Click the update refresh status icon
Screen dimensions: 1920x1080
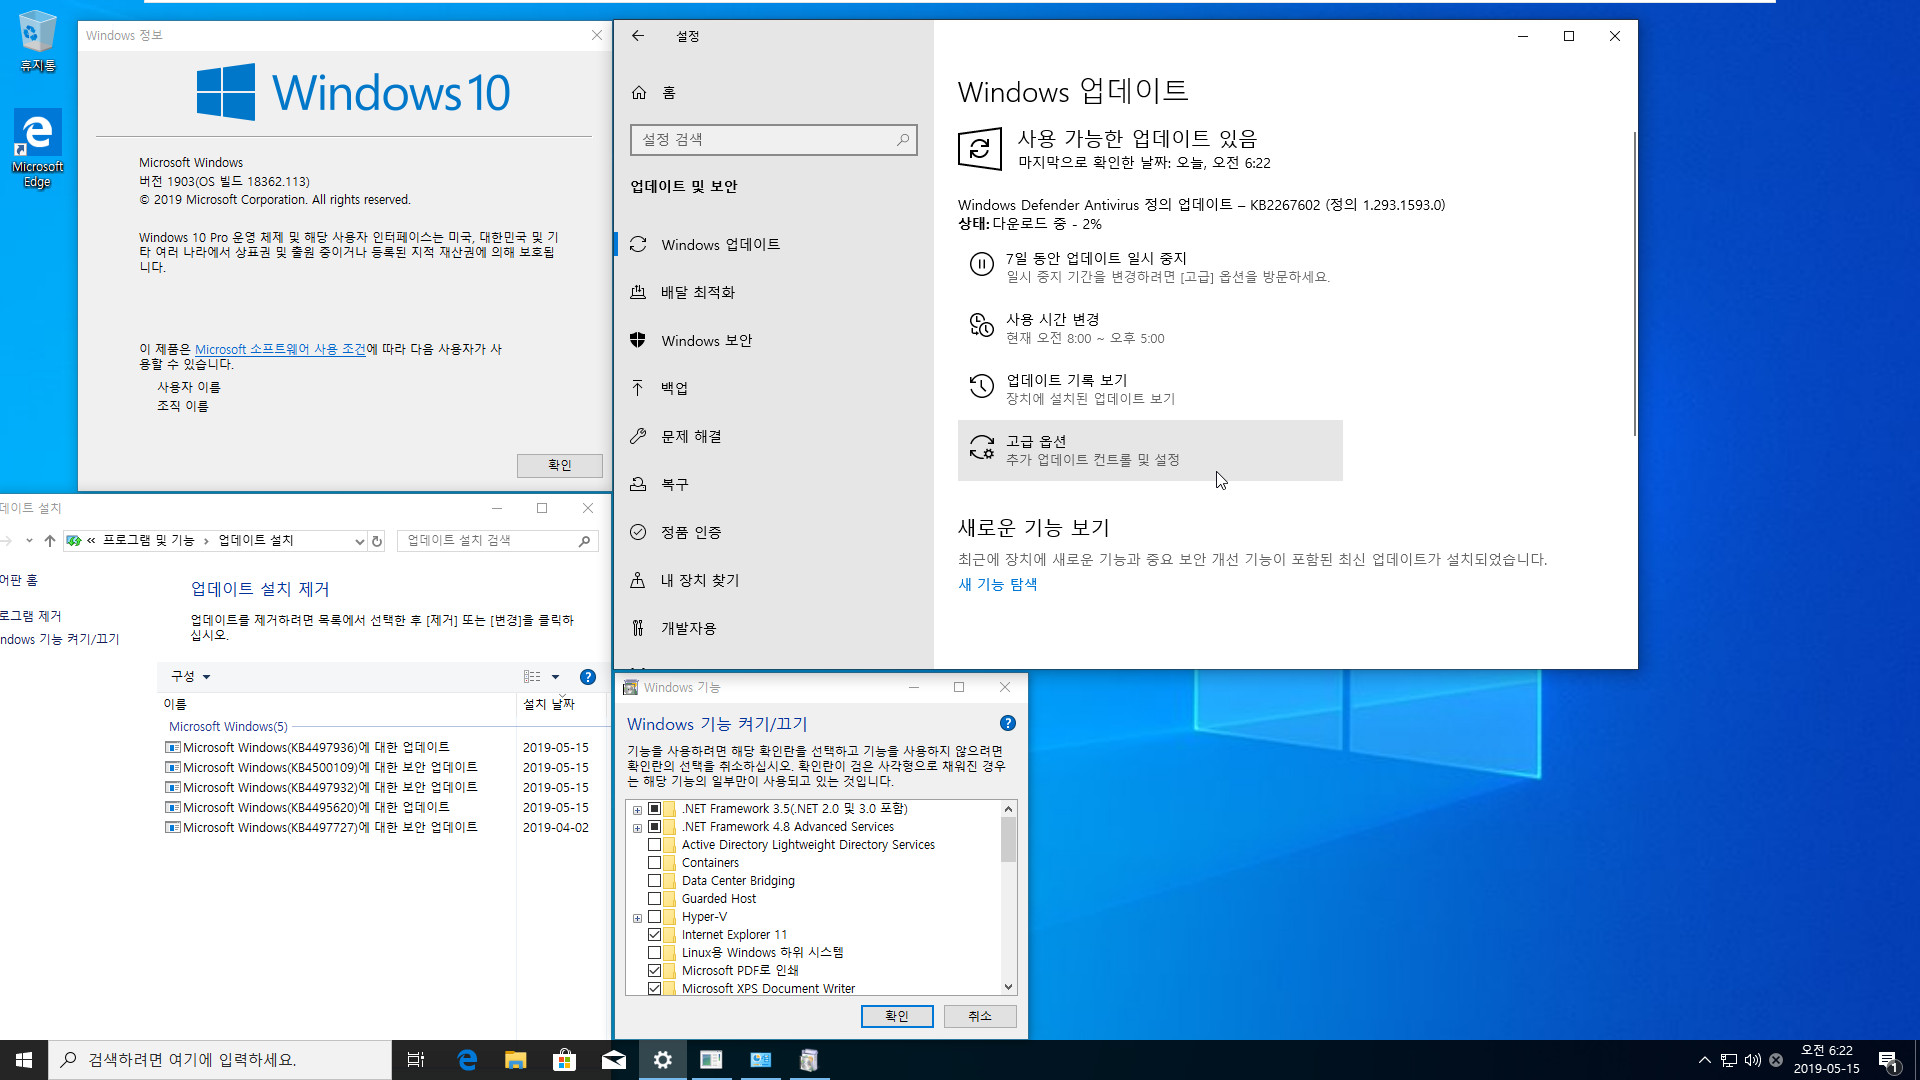[980, 149]
